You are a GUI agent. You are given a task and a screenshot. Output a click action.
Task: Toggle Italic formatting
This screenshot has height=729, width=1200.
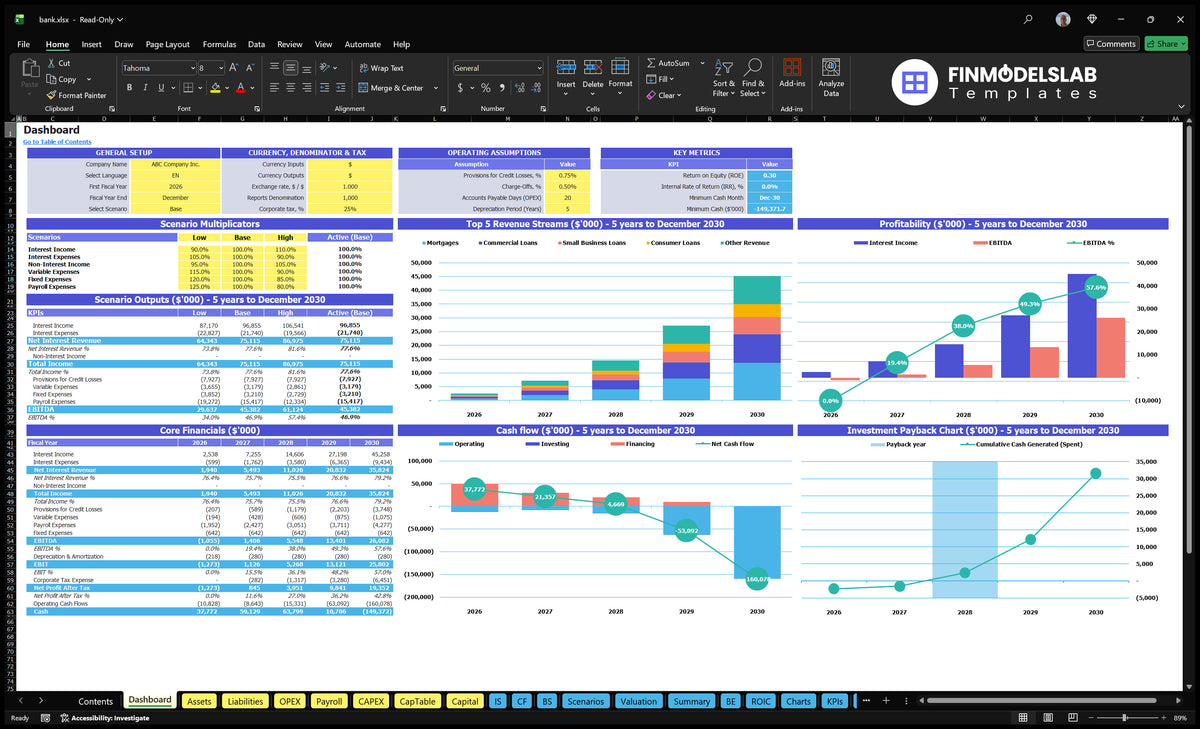pyautogui.click(x=145, y=88)
